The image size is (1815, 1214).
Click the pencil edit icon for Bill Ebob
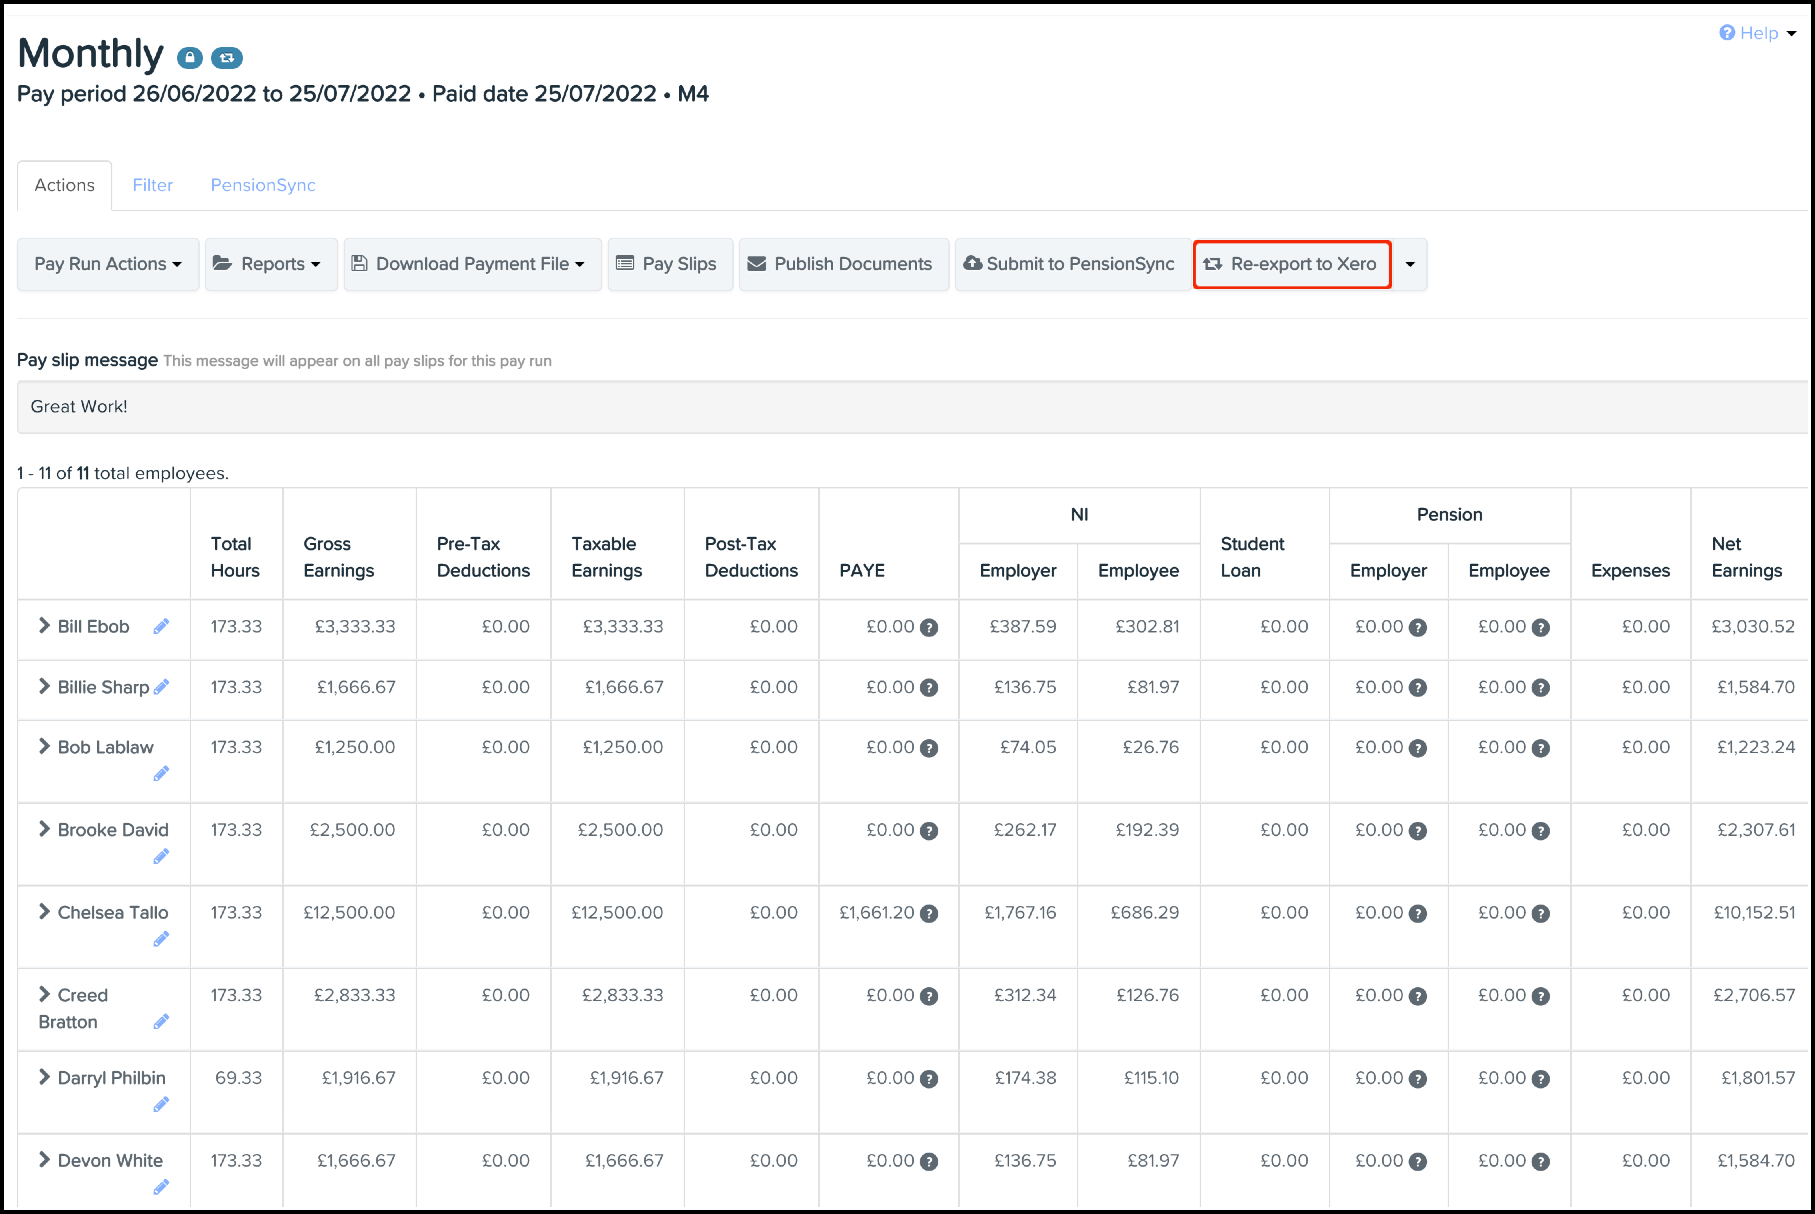[x=161, y=626]
